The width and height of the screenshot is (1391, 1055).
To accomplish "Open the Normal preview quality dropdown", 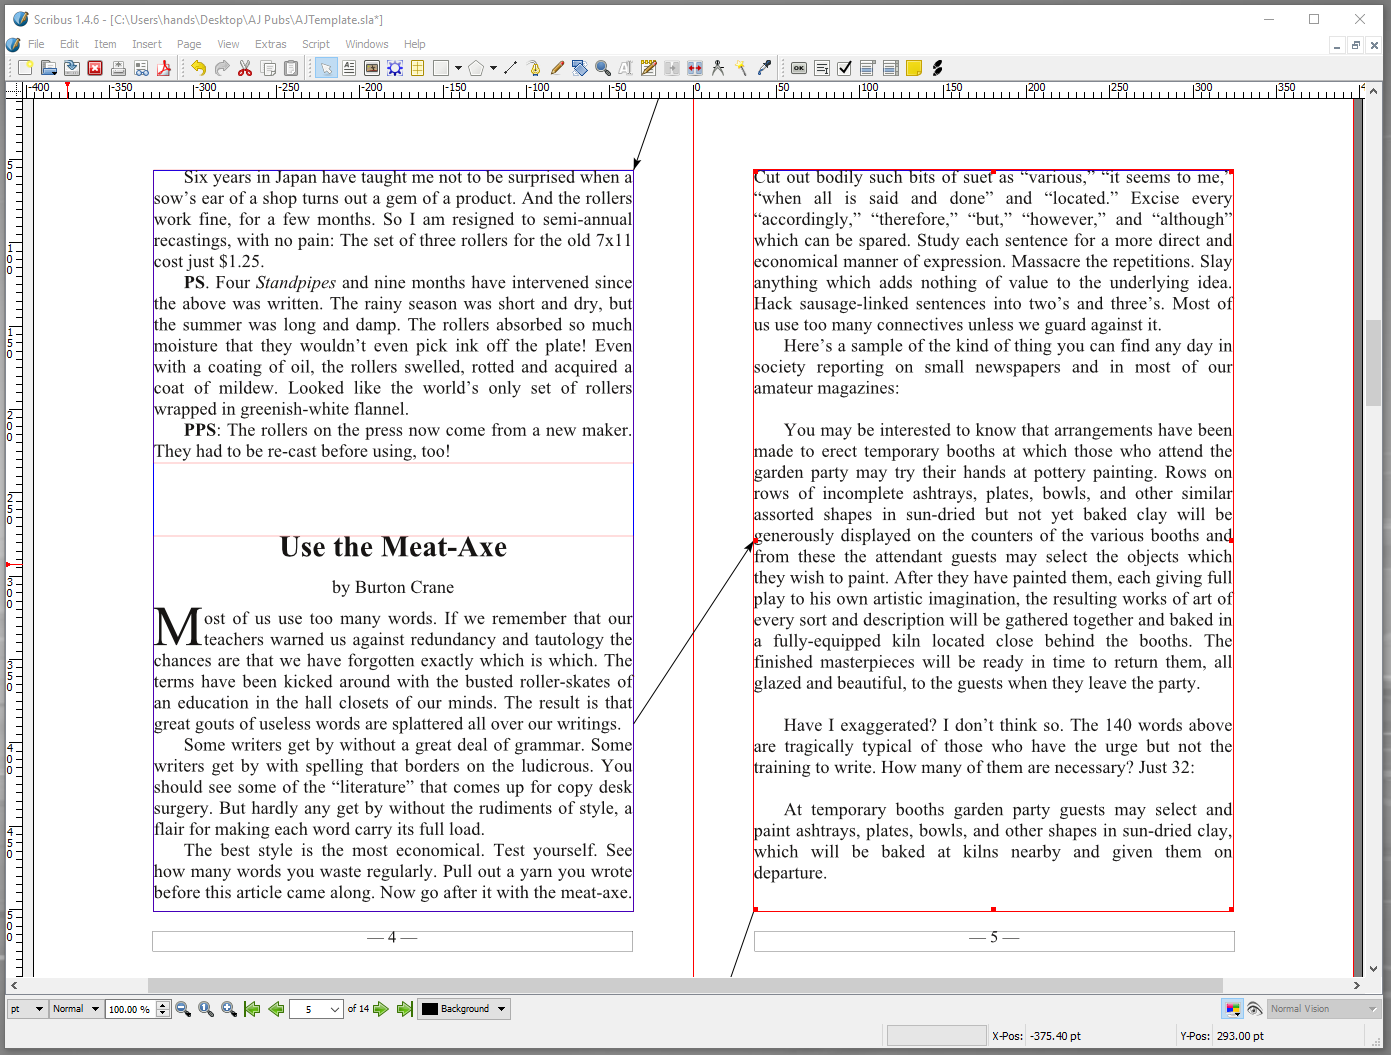I will point(76,1009).
